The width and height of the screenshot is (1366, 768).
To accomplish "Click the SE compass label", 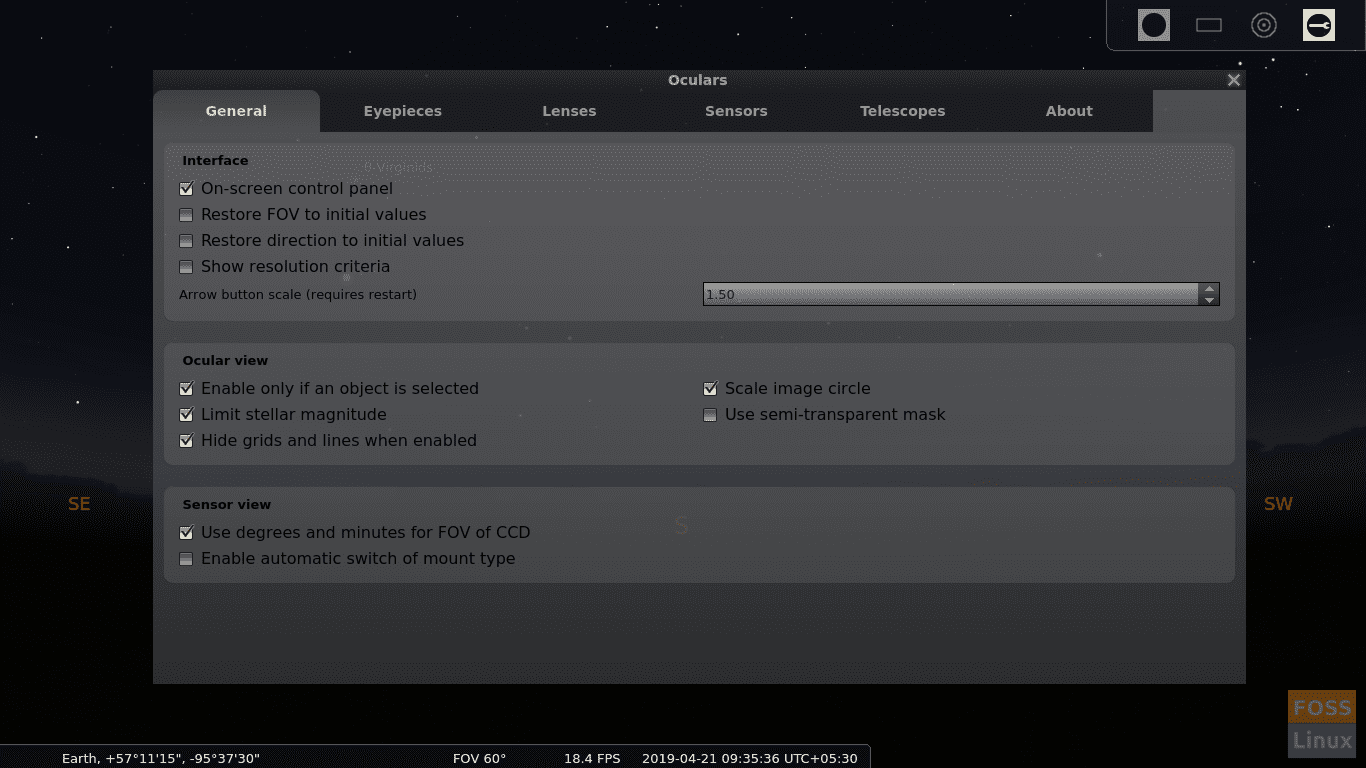I will pos(79,504).
